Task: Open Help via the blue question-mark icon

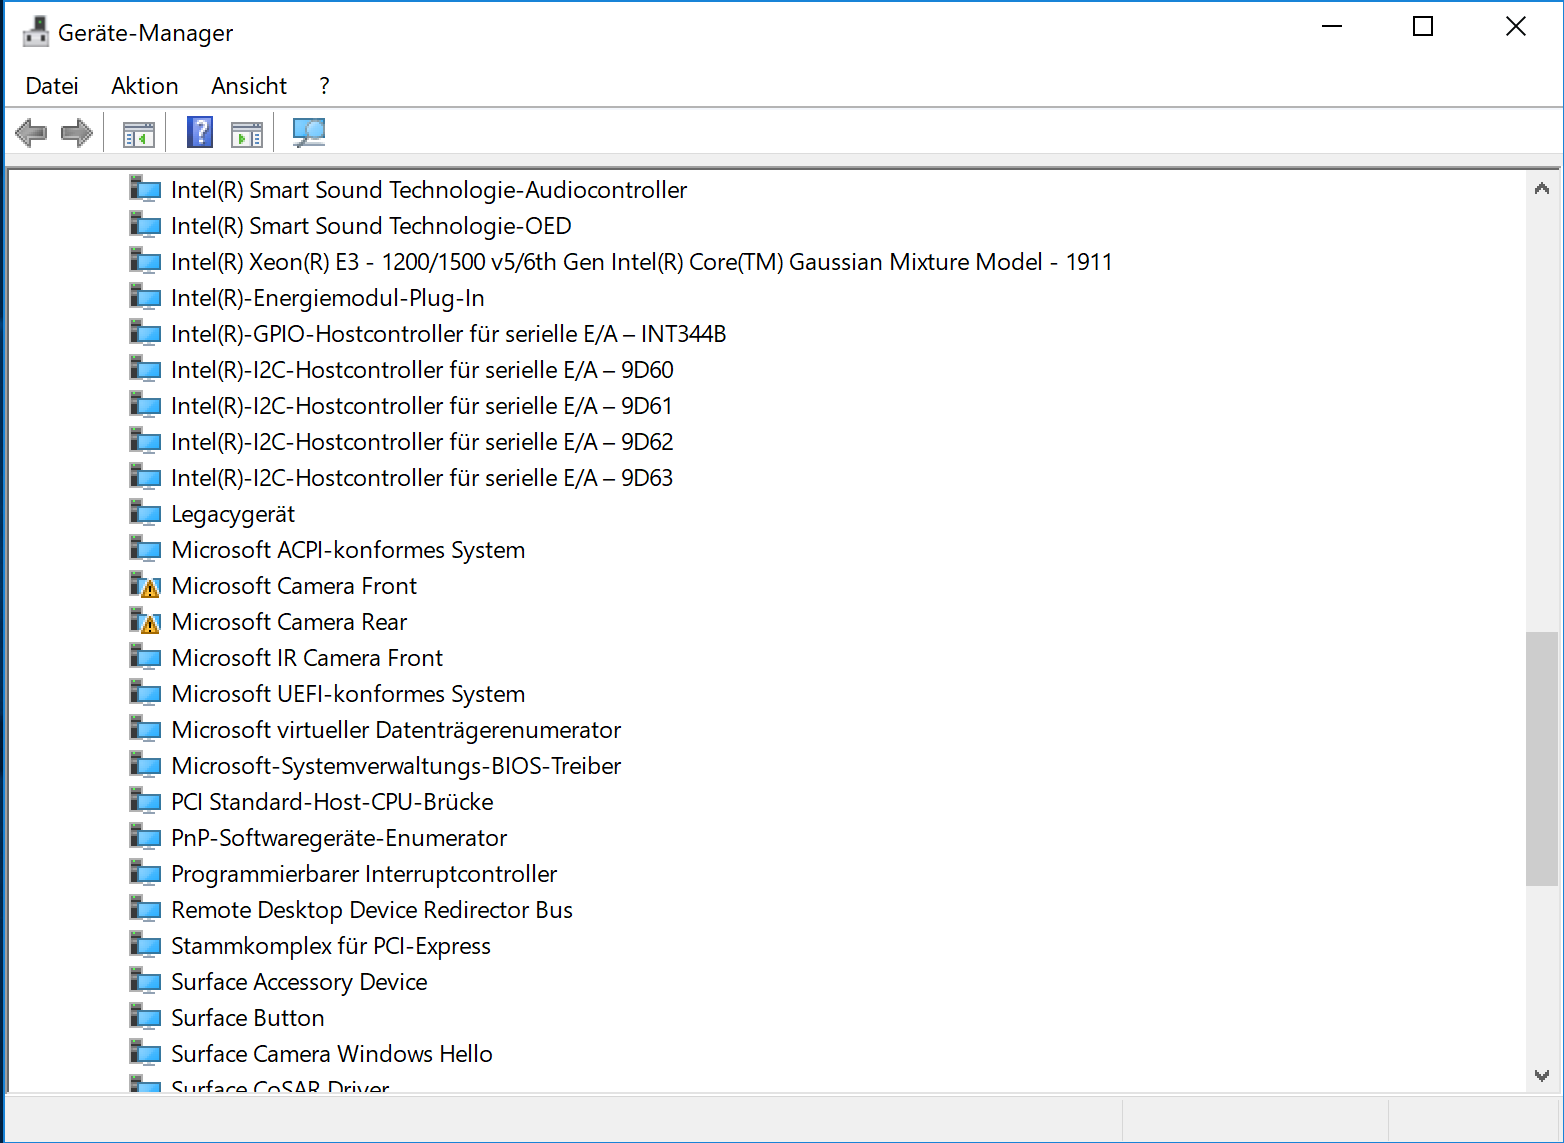Action: (200, 132)
